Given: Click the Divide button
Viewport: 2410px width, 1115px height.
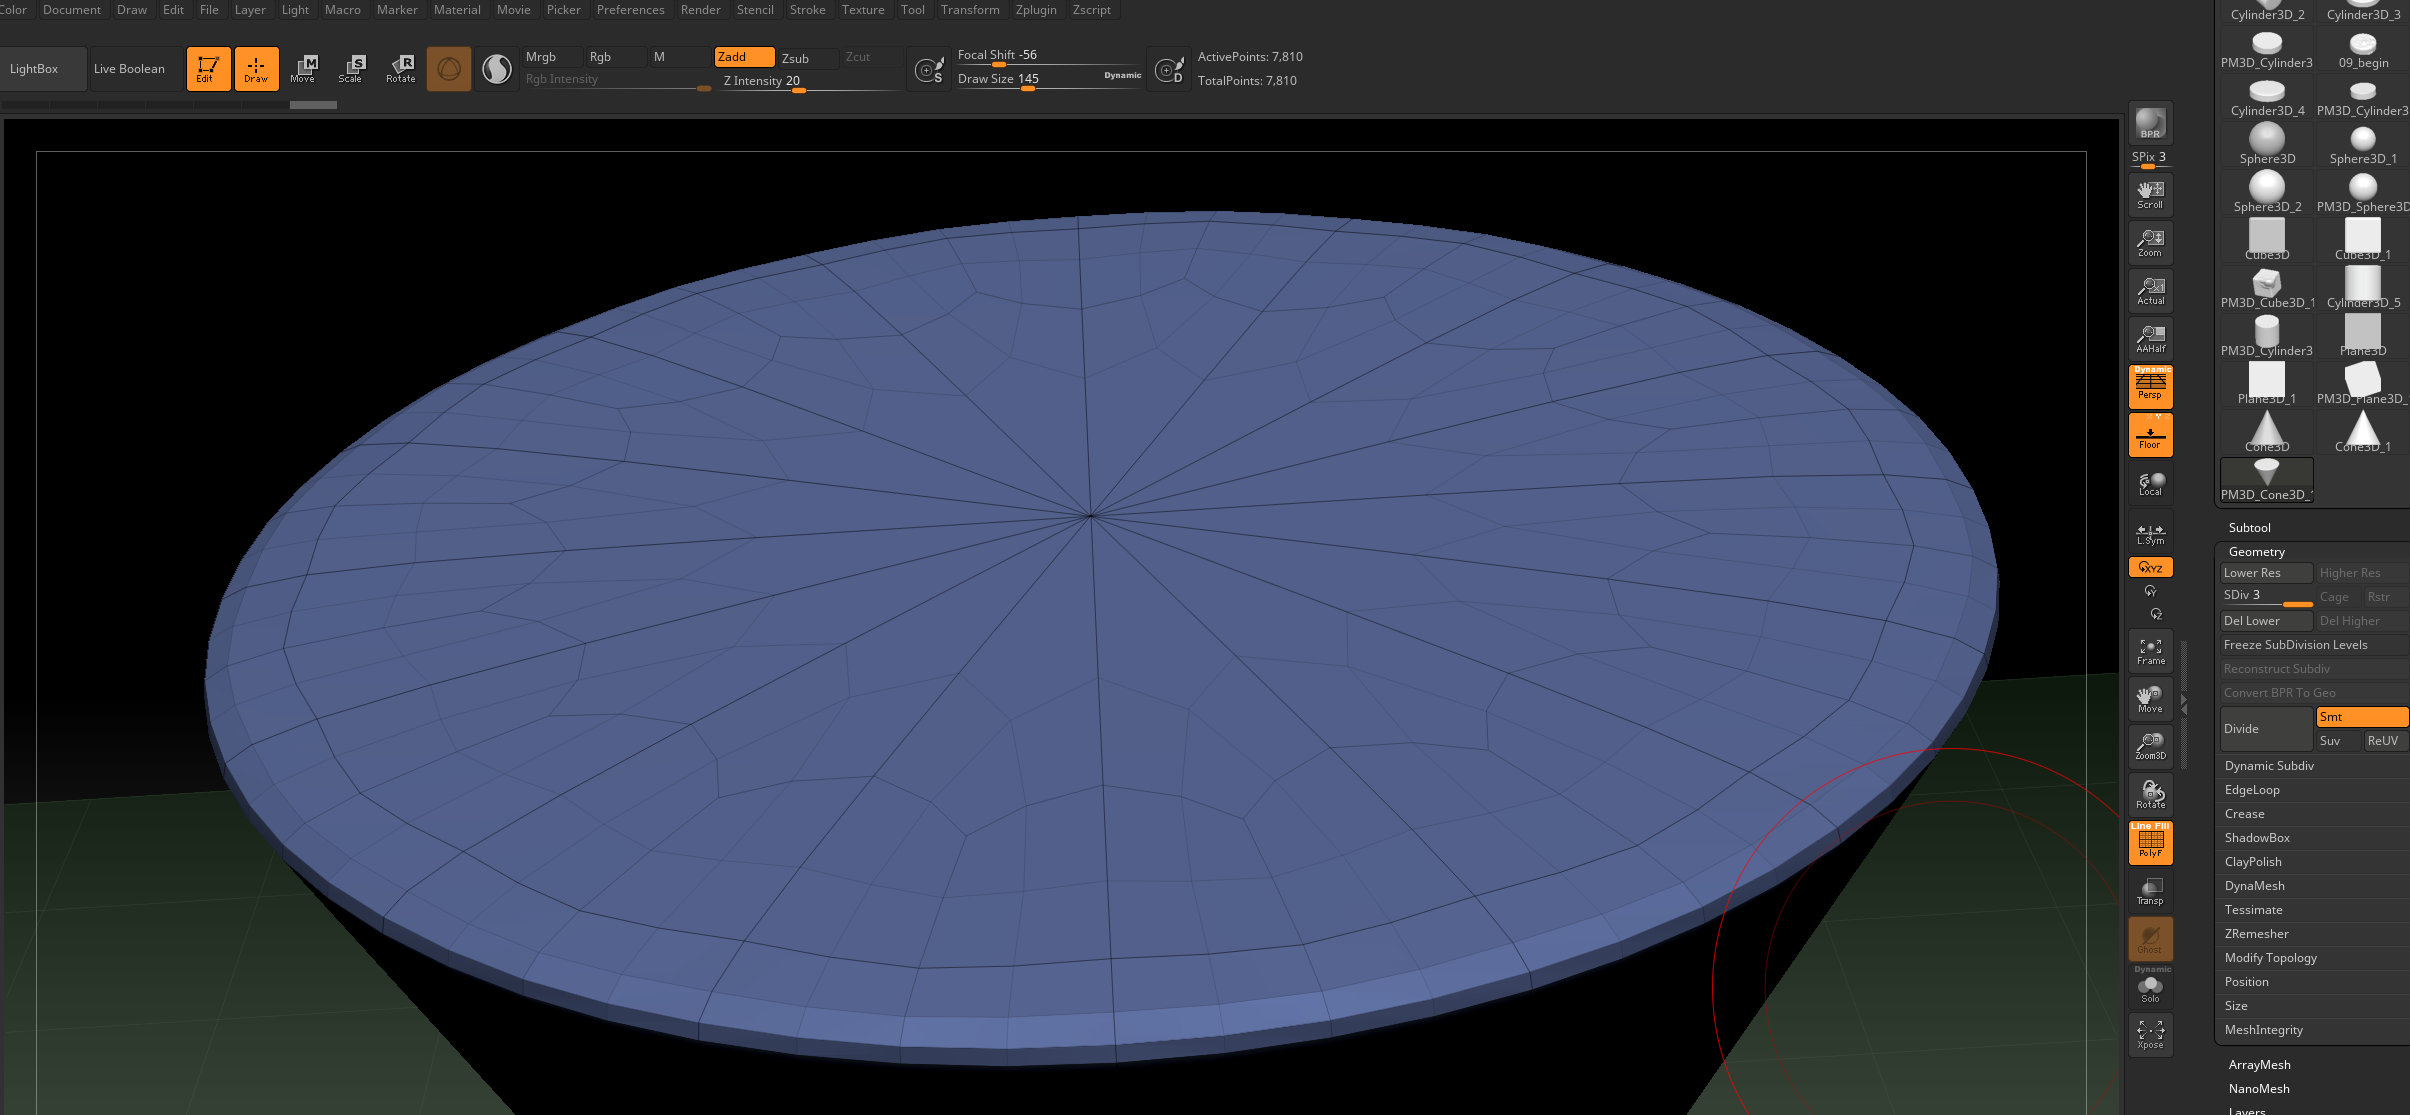Looking at the screenshot, I should click(2267, 729).
